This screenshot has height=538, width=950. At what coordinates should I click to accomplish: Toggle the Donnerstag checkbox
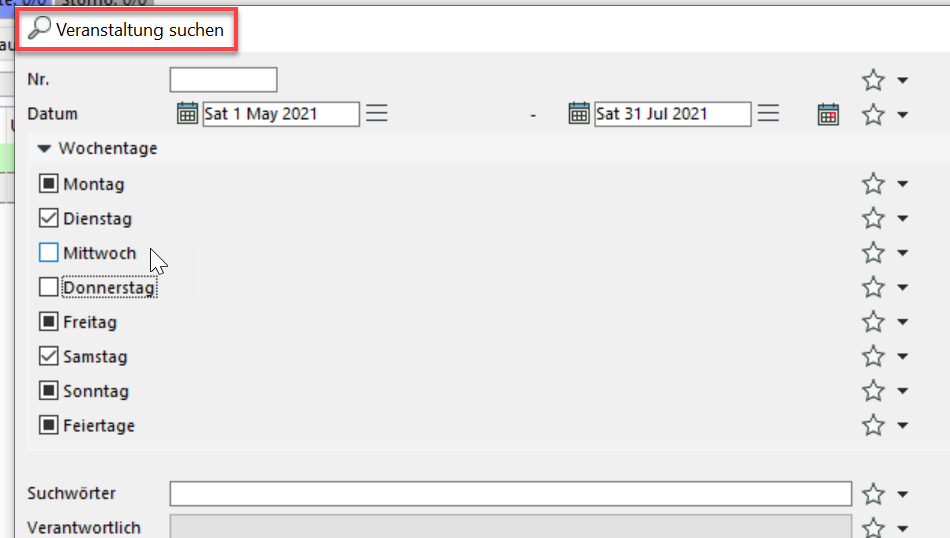[48, 287]
